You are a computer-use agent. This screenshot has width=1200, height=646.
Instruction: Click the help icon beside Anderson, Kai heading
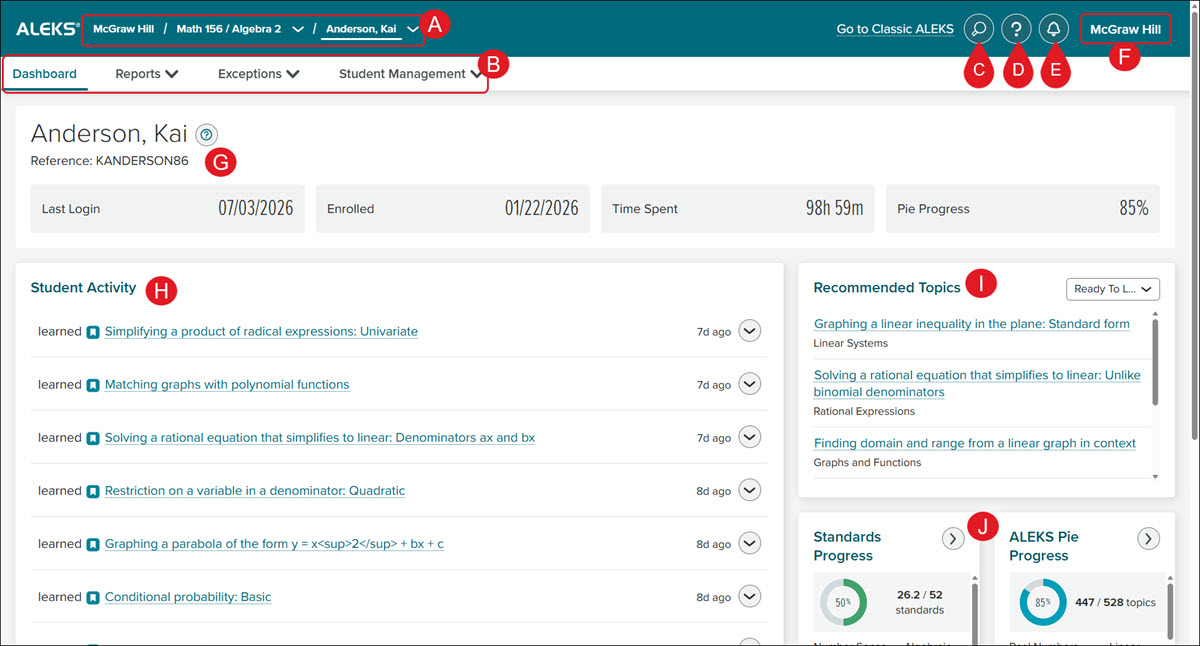click(206, 134)
